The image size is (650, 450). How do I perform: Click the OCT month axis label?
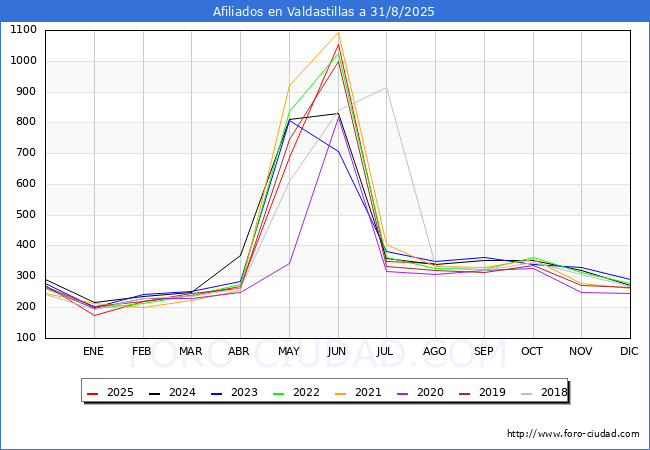point(532,351)
